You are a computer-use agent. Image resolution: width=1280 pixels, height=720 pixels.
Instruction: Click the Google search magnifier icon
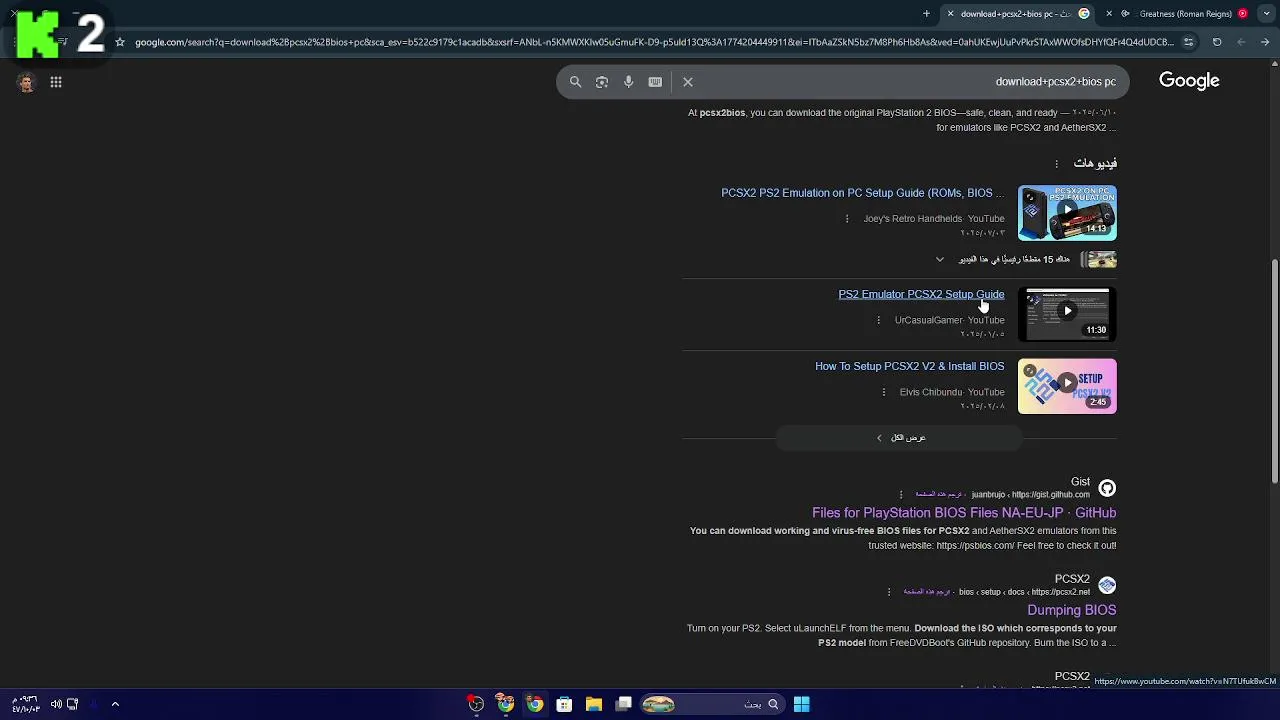coord(575,82)
